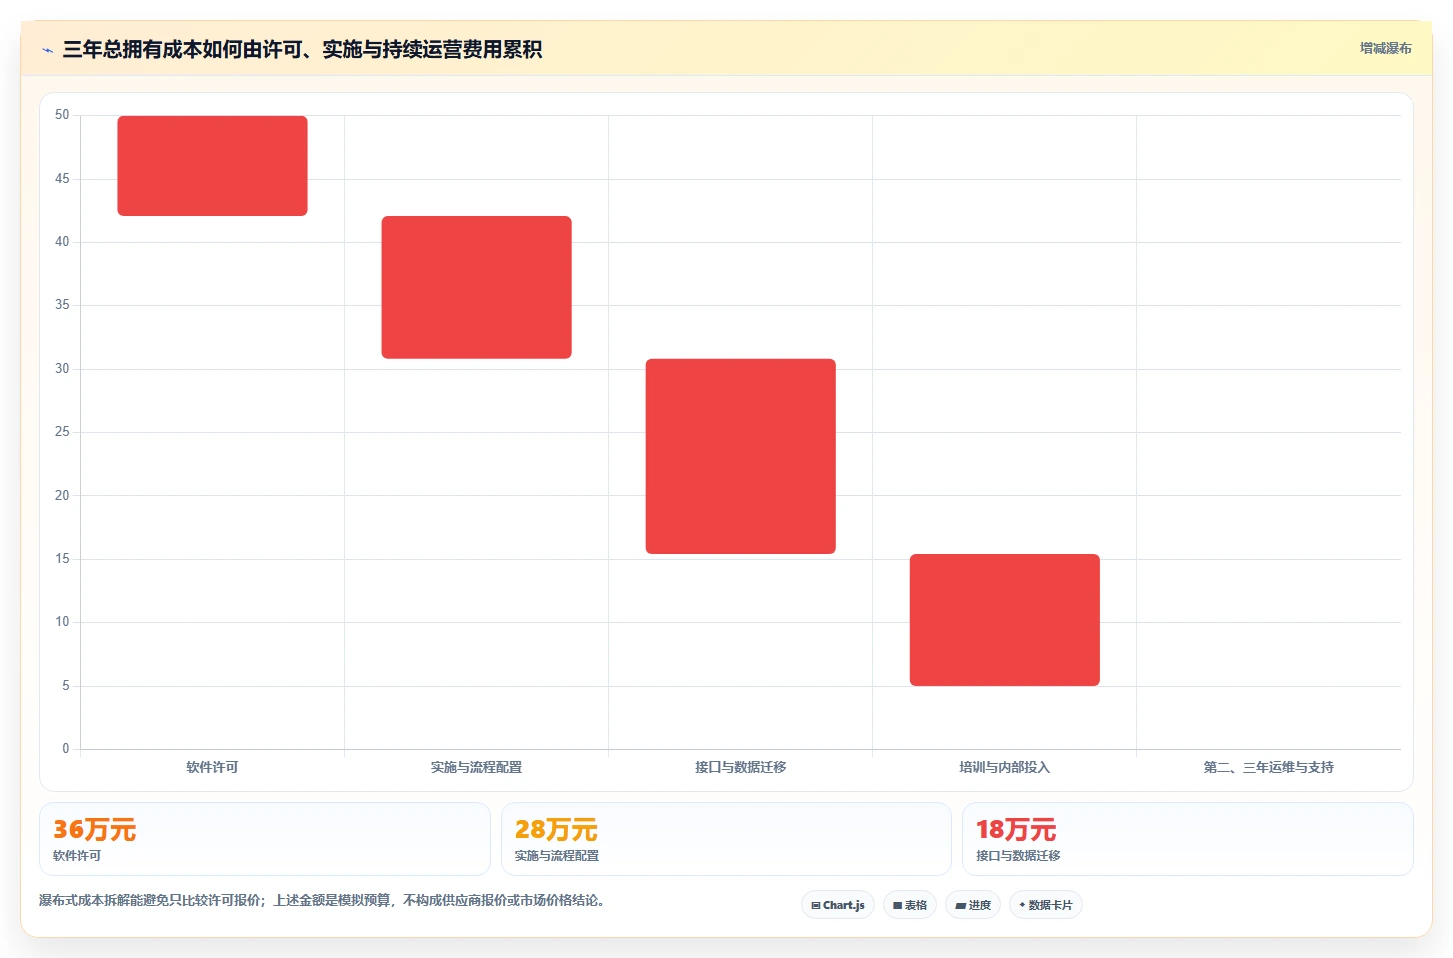Click the 进度 tag chip
The height and width of the screenshot is (958, 1453).
[x=973, y=905]
